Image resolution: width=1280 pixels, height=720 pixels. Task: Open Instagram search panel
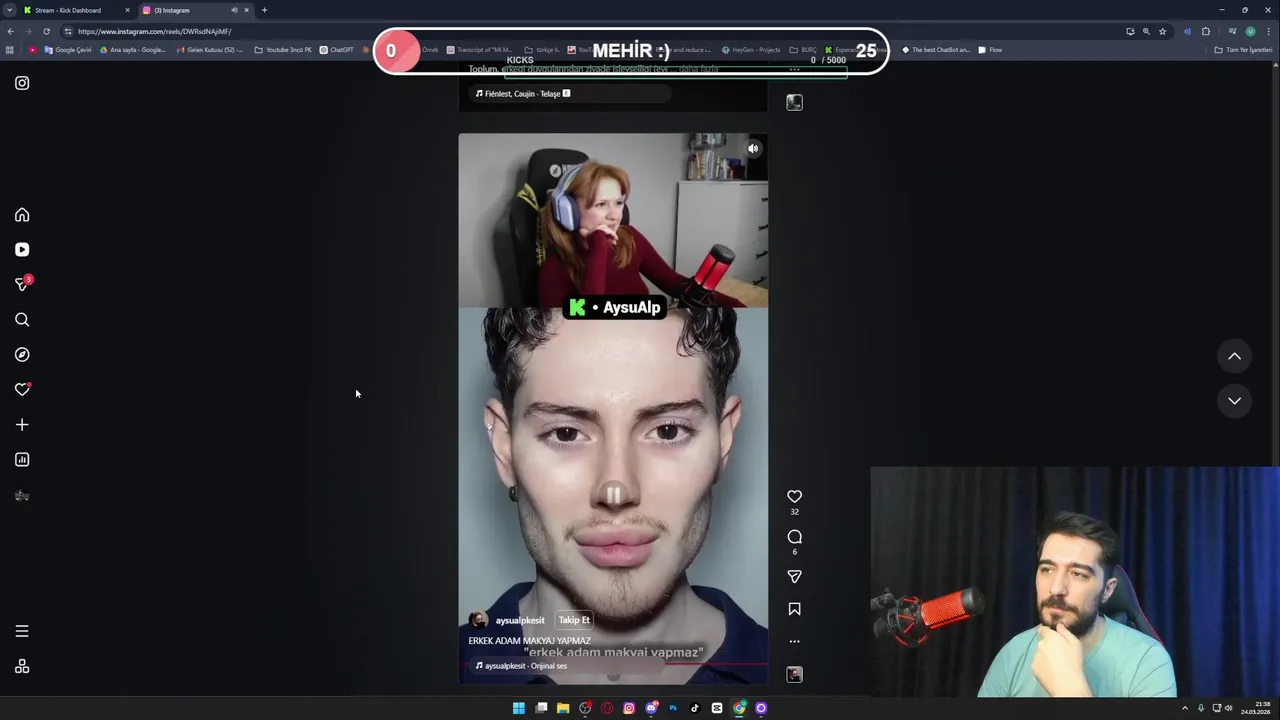pos(22,320)
